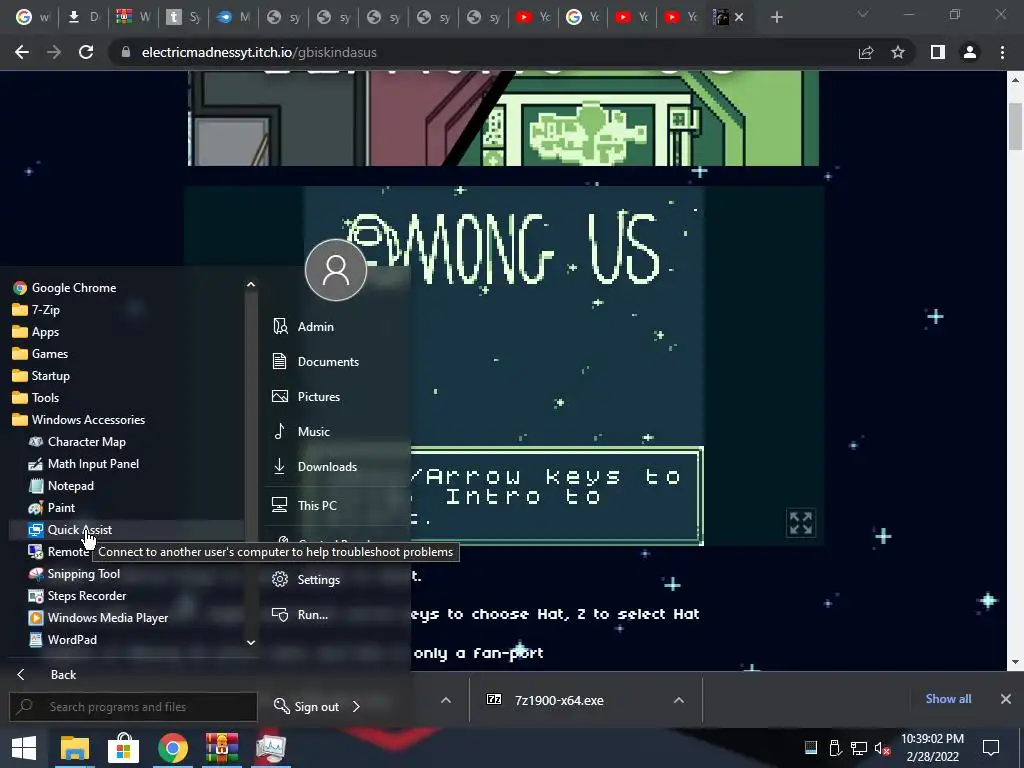Viewport: 1024px width, 768px height.
Task: Click the Search programs and files box
Action: coord(133,707)
